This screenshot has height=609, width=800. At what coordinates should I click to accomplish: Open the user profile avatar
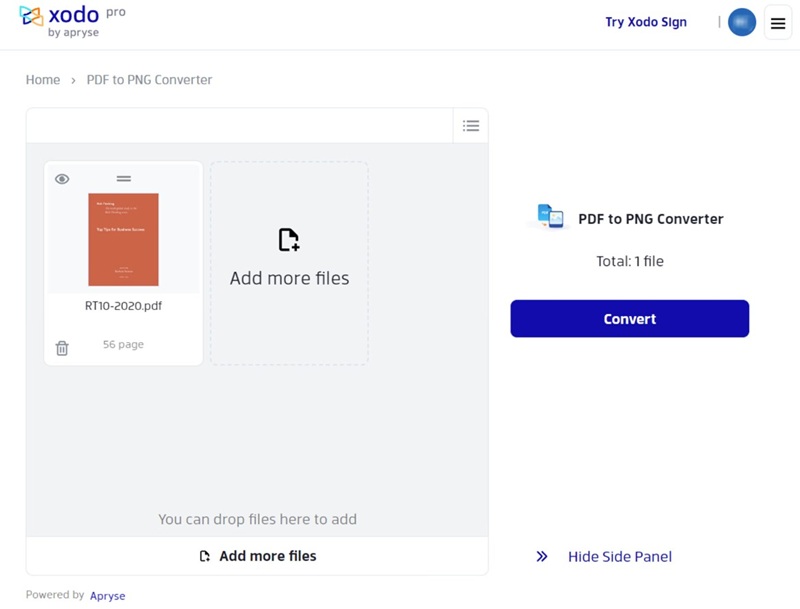(741, 22)
